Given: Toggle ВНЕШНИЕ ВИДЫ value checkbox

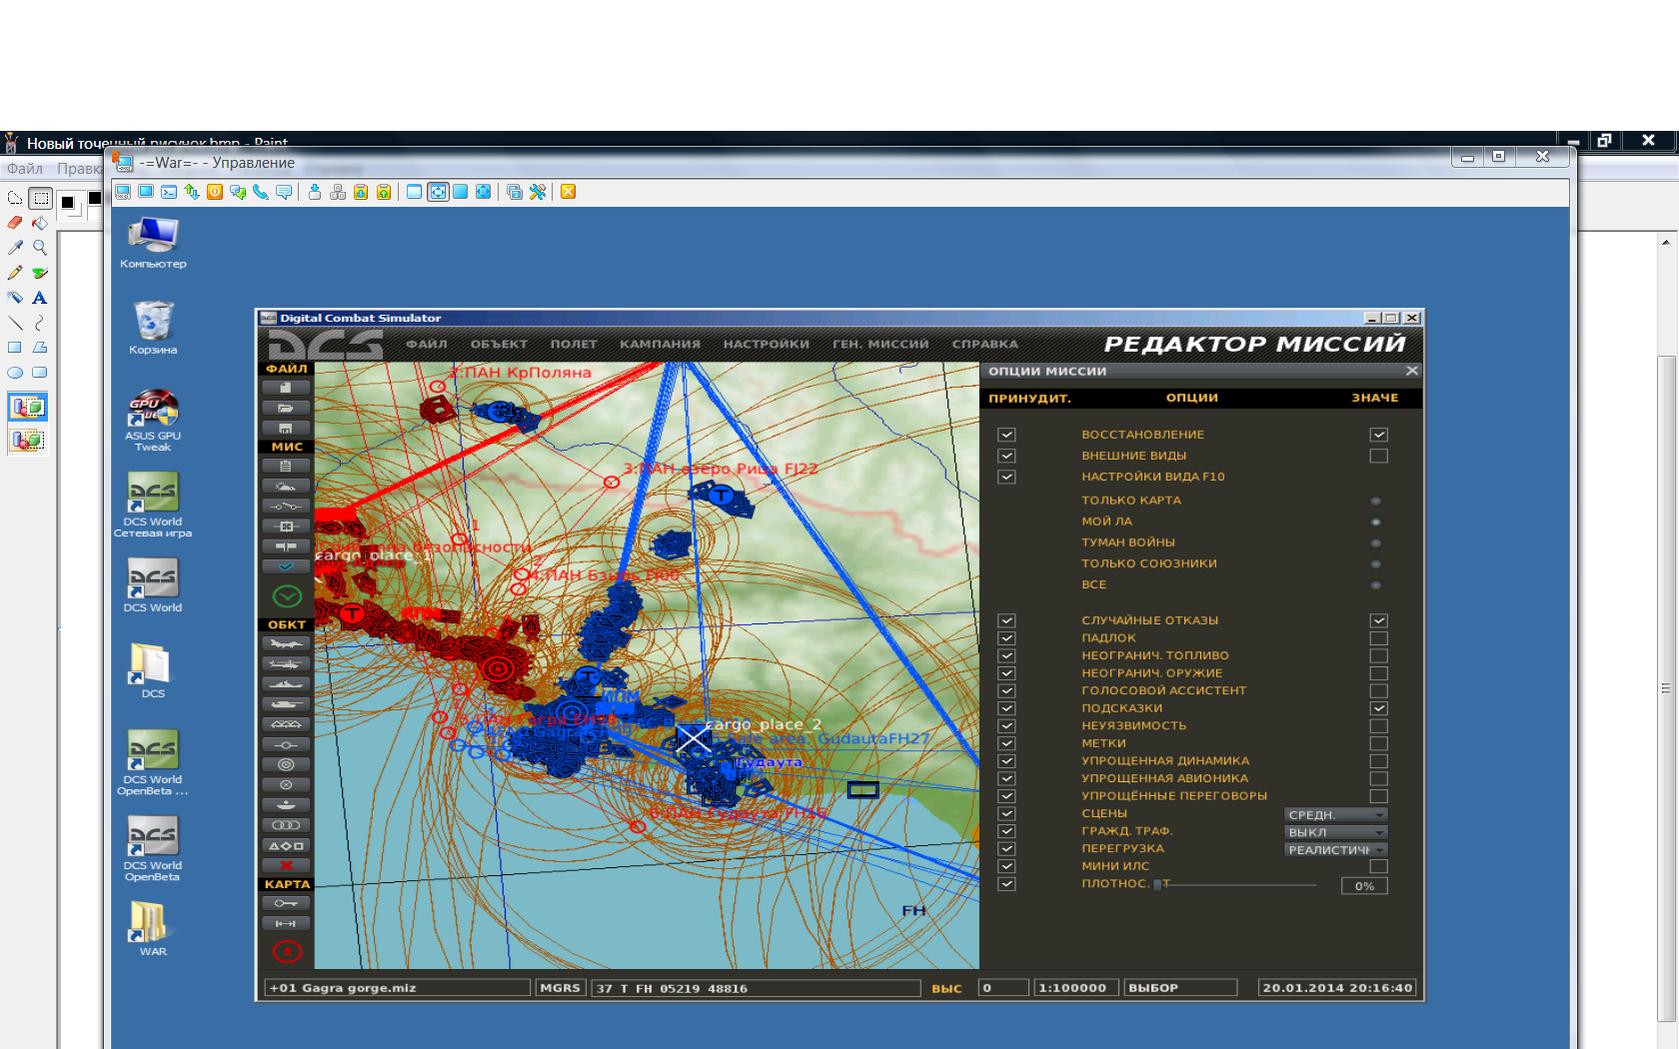Looking at the screenshot, I should [x=1378, y=456].
